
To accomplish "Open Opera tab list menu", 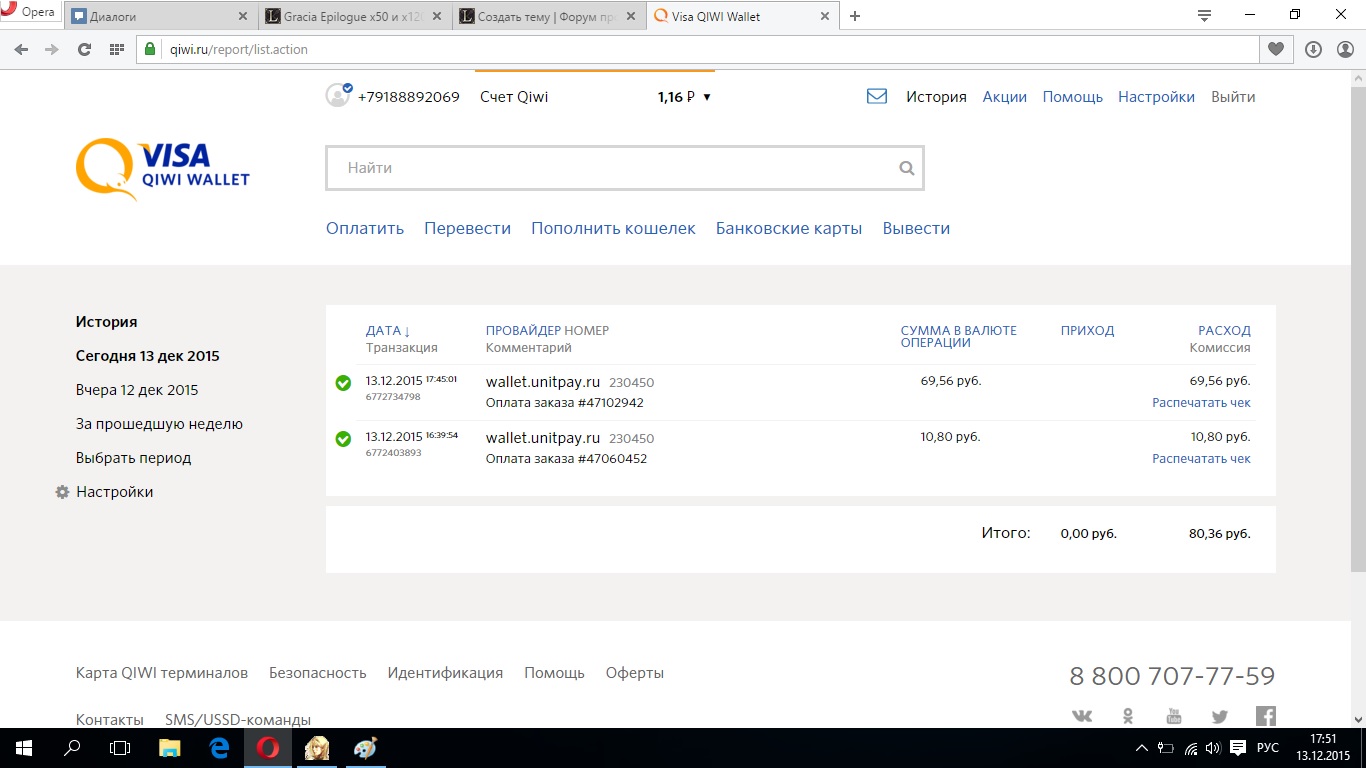I will (1204, 16).
